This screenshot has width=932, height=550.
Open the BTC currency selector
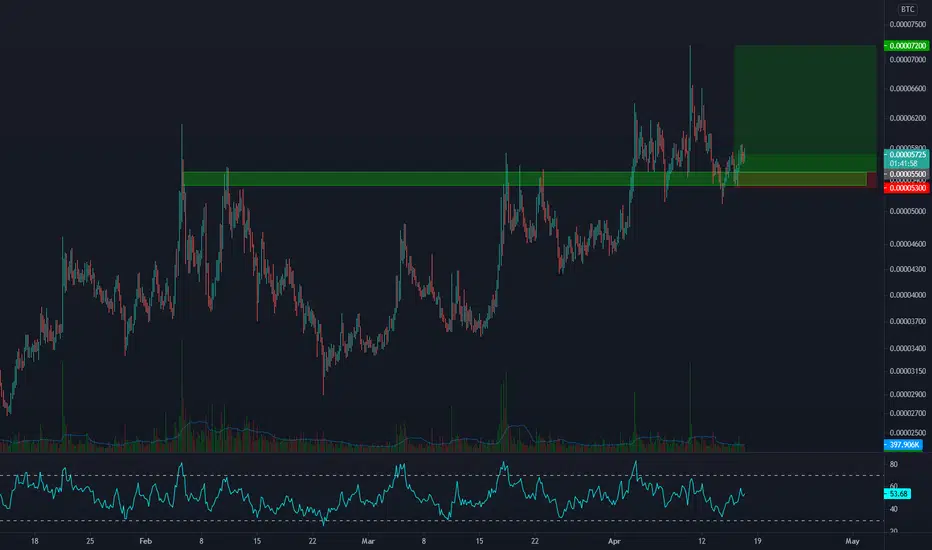pos(908,9)
